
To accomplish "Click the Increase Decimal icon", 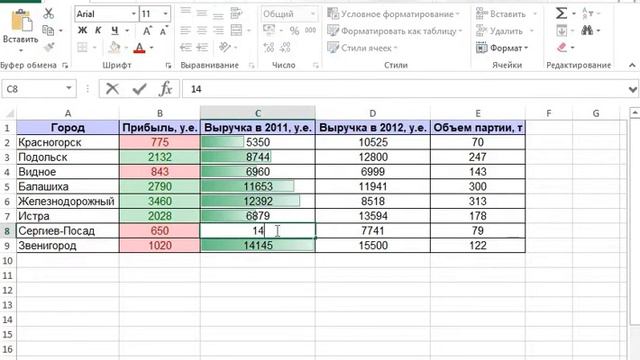I will point(269,48).
